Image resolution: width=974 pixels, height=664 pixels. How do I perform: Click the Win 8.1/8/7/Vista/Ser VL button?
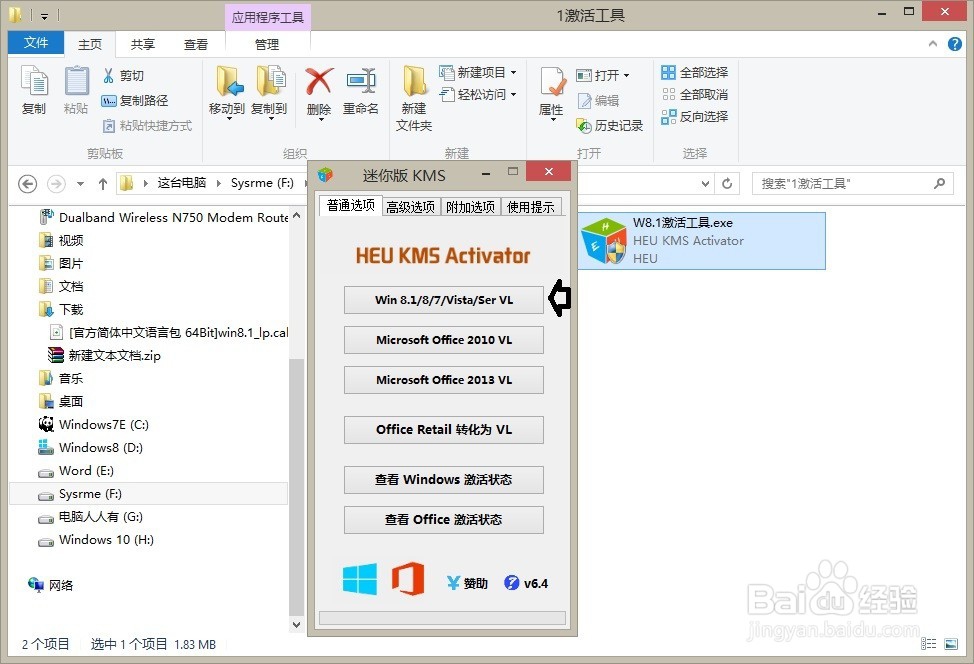[x=444, y=300]
